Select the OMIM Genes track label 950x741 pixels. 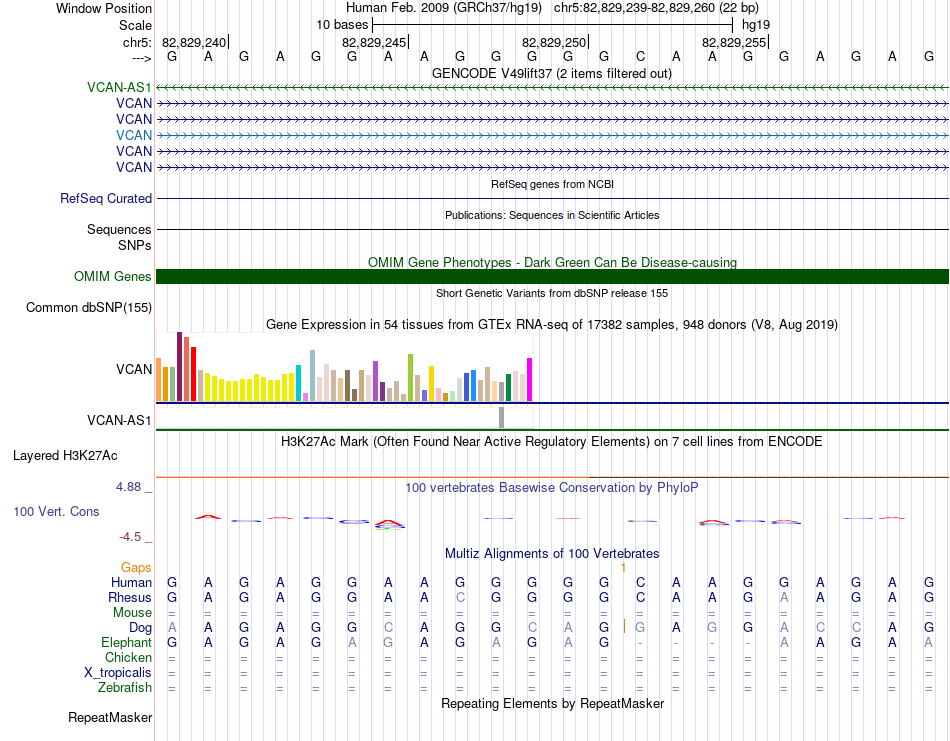click(113, 277)
